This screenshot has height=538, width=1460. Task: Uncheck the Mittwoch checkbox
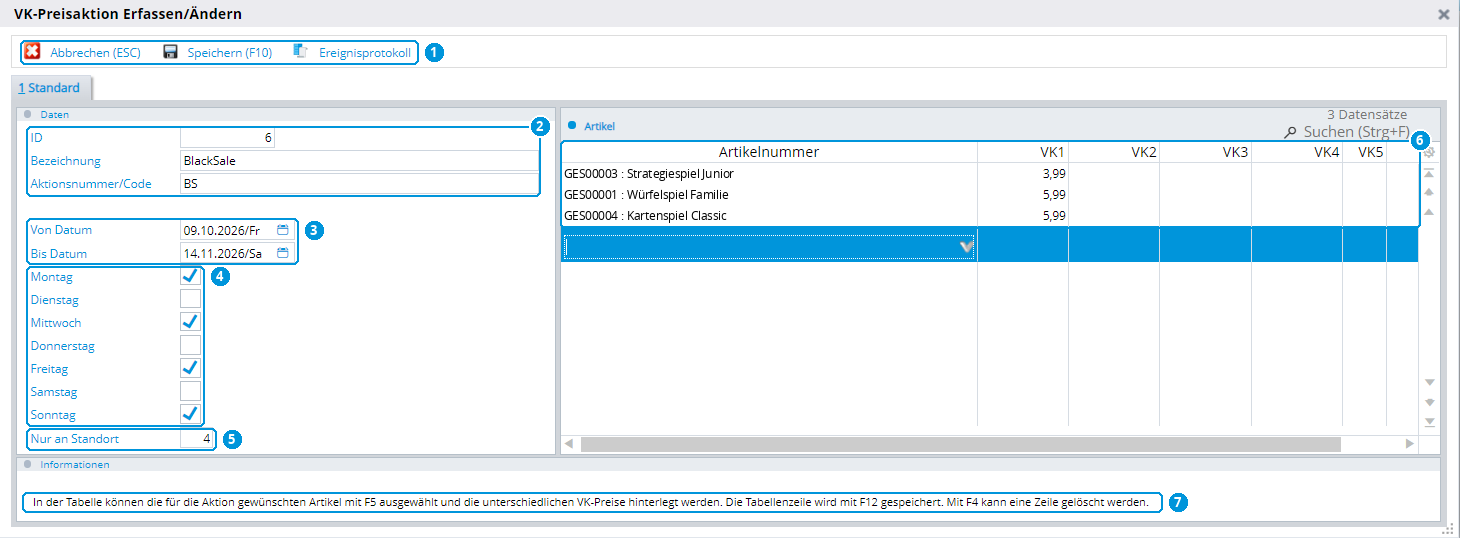[190, 322]
